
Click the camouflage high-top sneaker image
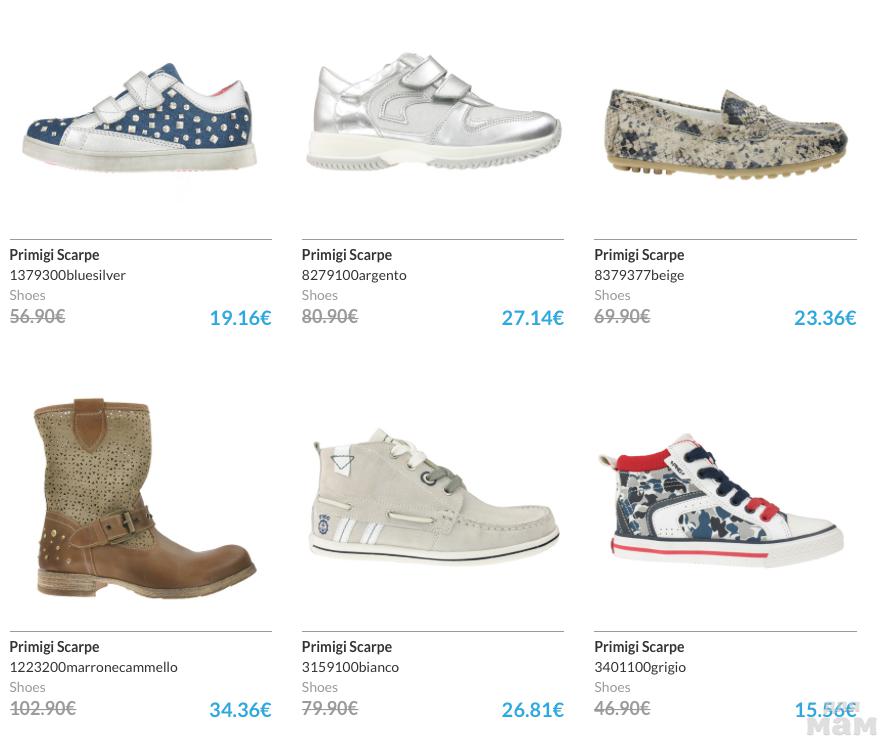724,500
